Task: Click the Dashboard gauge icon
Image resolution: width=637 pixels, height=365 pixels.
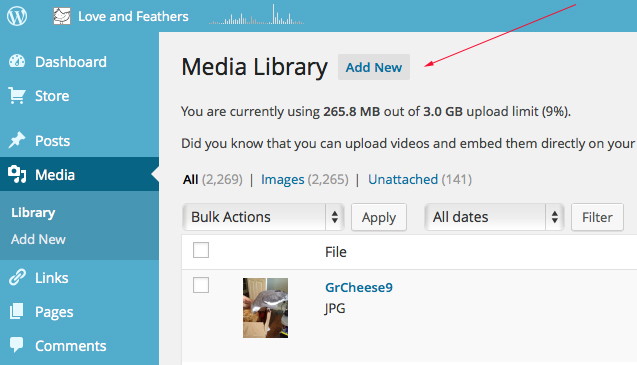Action: [x=17, y=61]
